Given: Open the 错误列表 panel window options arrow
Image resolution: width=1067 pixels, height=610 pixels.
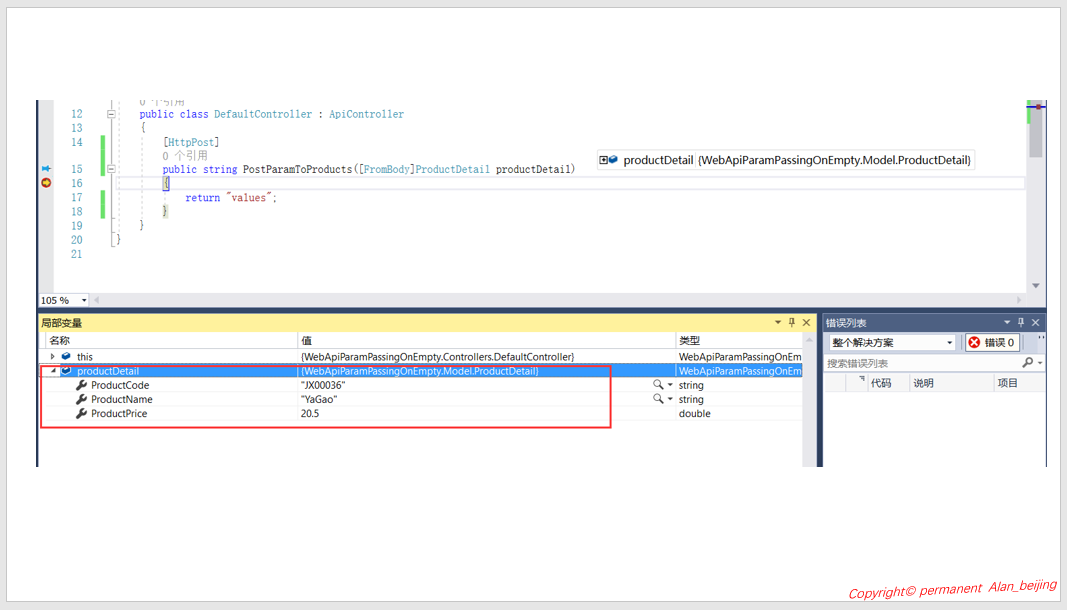Looking at the screenshot, I should coord(1007,323).
